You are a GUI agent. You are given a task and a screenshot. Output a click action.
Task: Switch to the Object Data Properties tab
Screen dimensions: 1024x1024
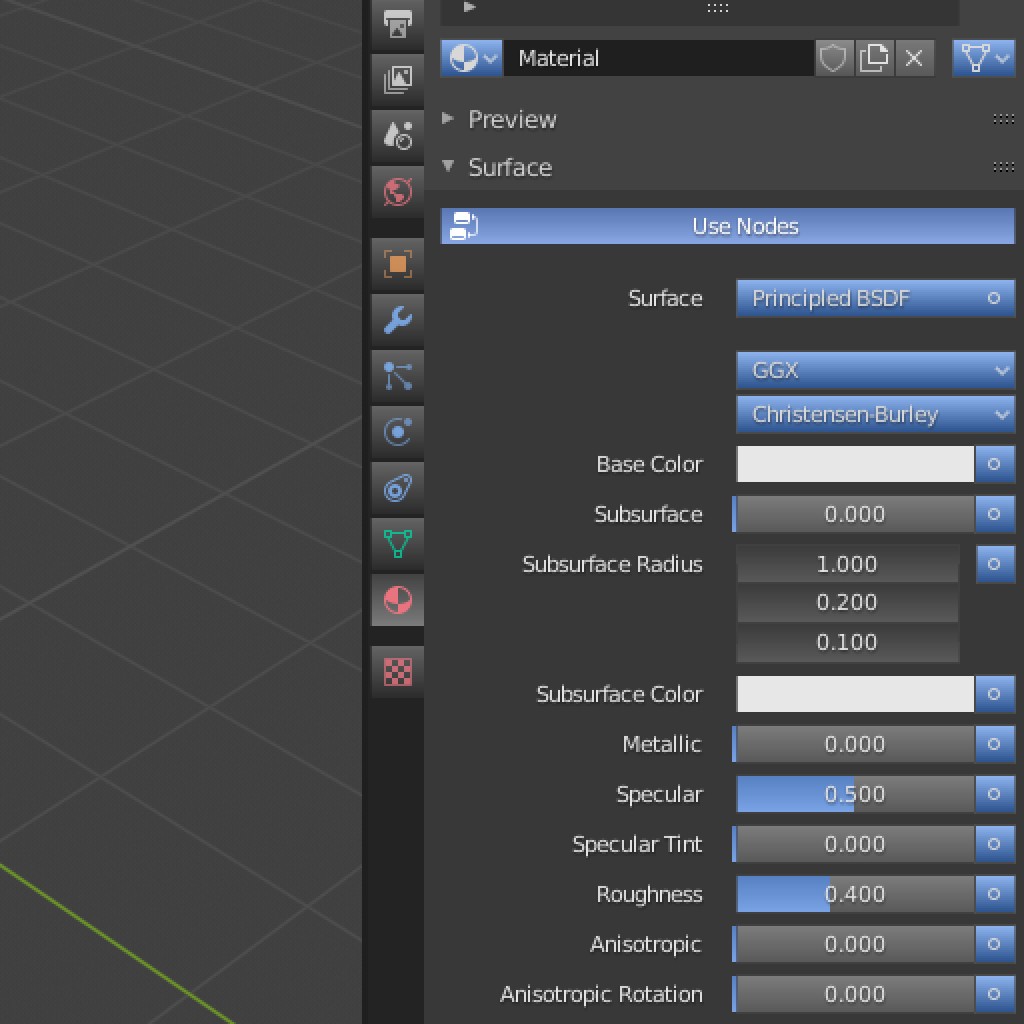pyautogui.click(x=397, y=545)
